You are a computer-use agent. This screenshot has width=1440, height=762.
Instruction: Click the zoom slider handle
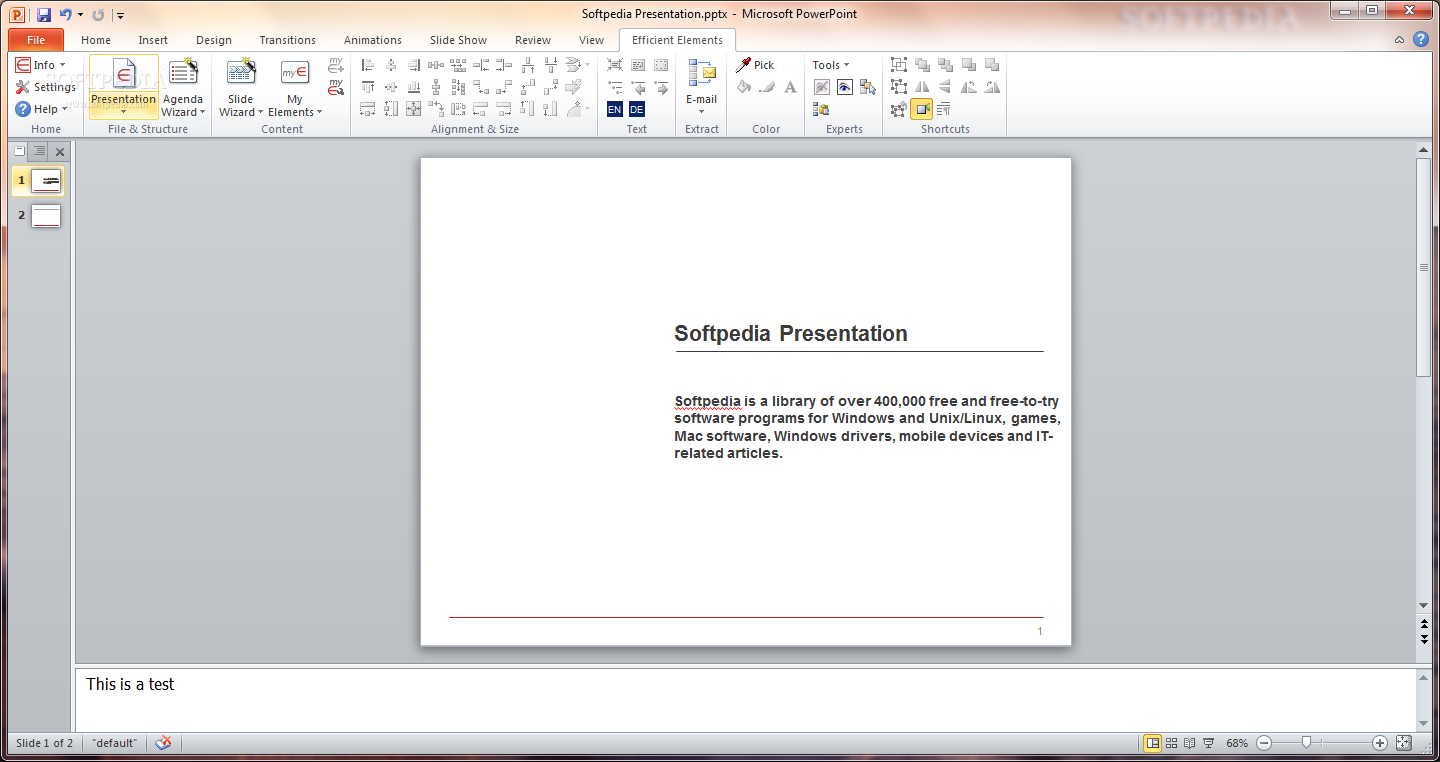pos(1306,743)
